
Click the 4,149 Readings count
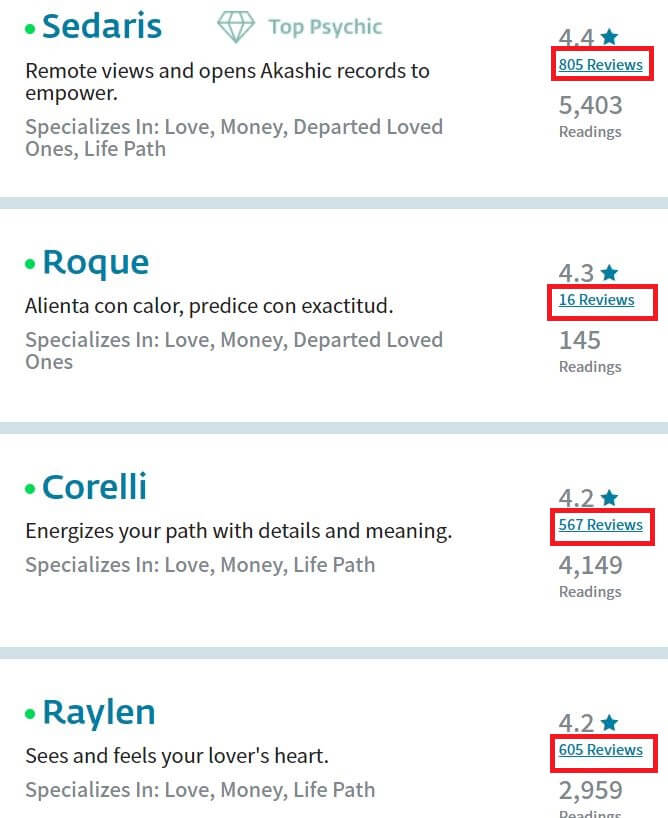[590, 577]
